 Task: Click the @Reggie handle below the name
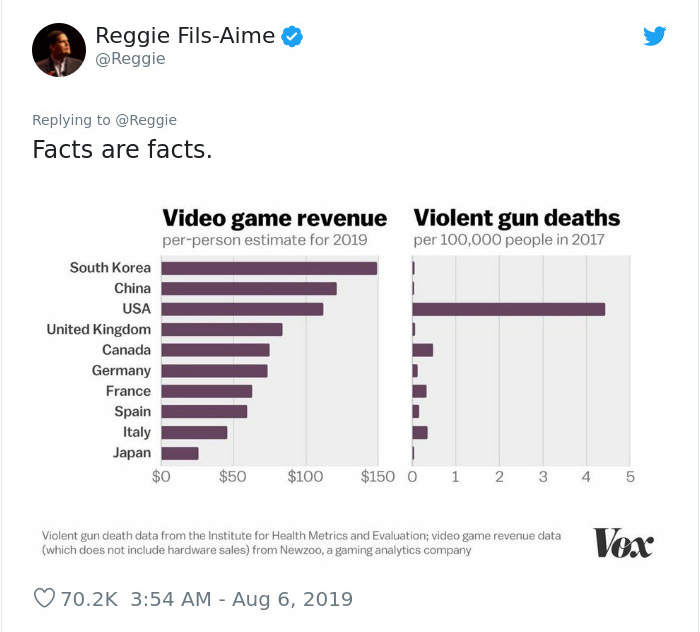click(x=130, y=59)
